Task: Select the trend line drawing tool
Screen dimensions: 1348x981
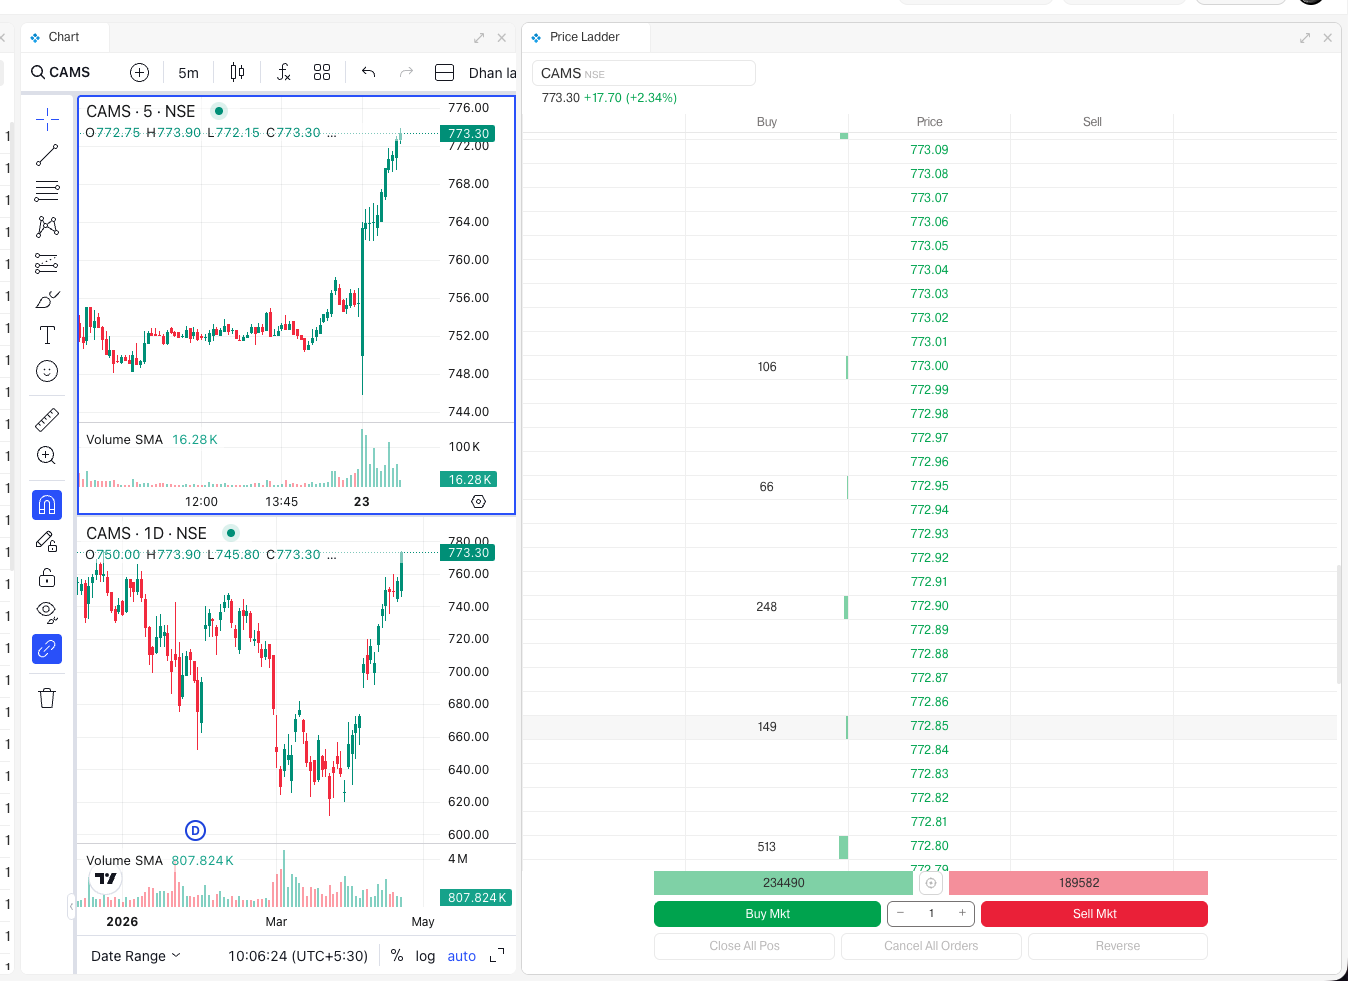Action: 47,155
